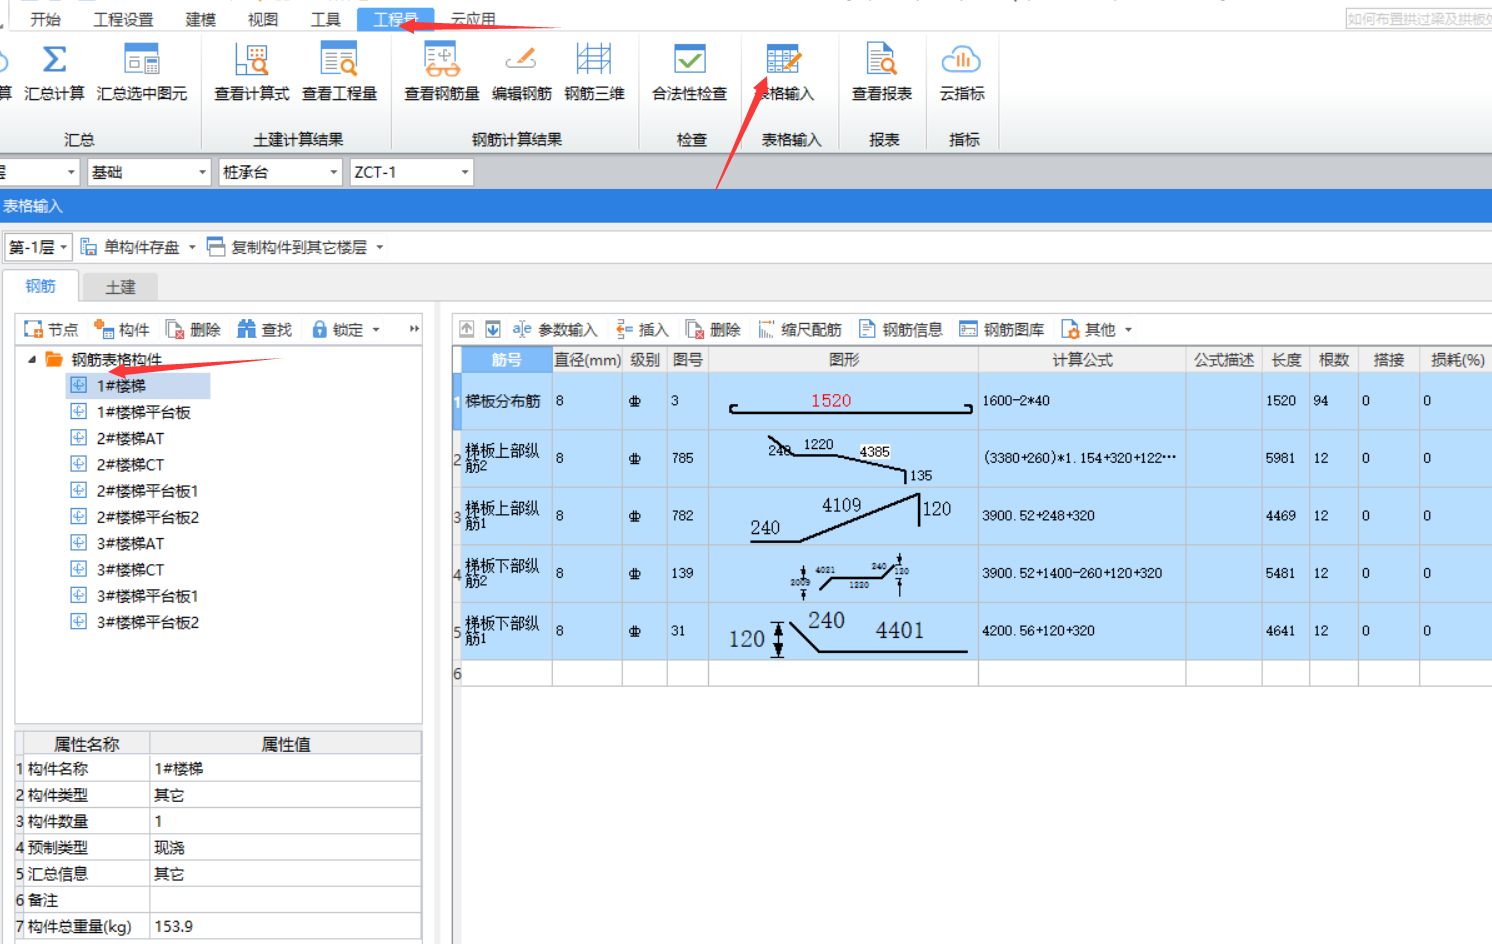Image resolution: width=1492 pixels, height=944 pixels.
Task: Click 删除 in the rebar table toolbar
Action: [x=713, y=329]
